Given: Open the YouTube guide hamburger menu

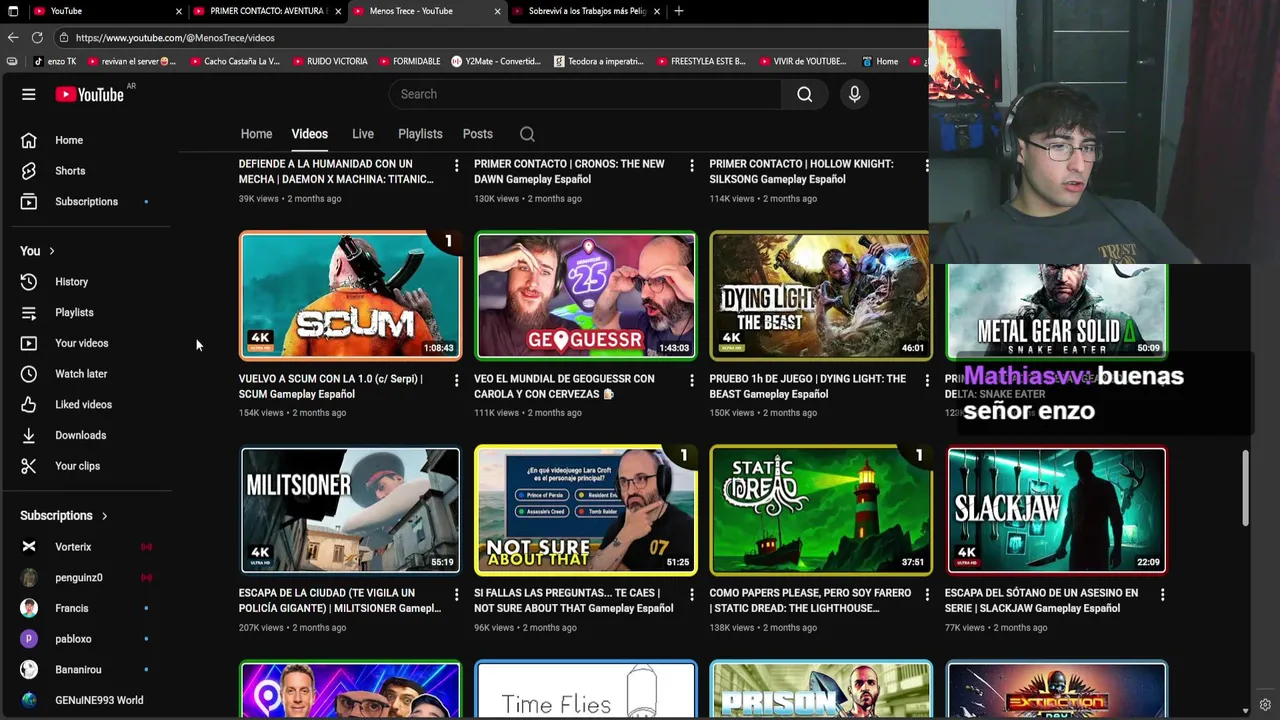Looking at the screenshot, I should coord(29,94).
